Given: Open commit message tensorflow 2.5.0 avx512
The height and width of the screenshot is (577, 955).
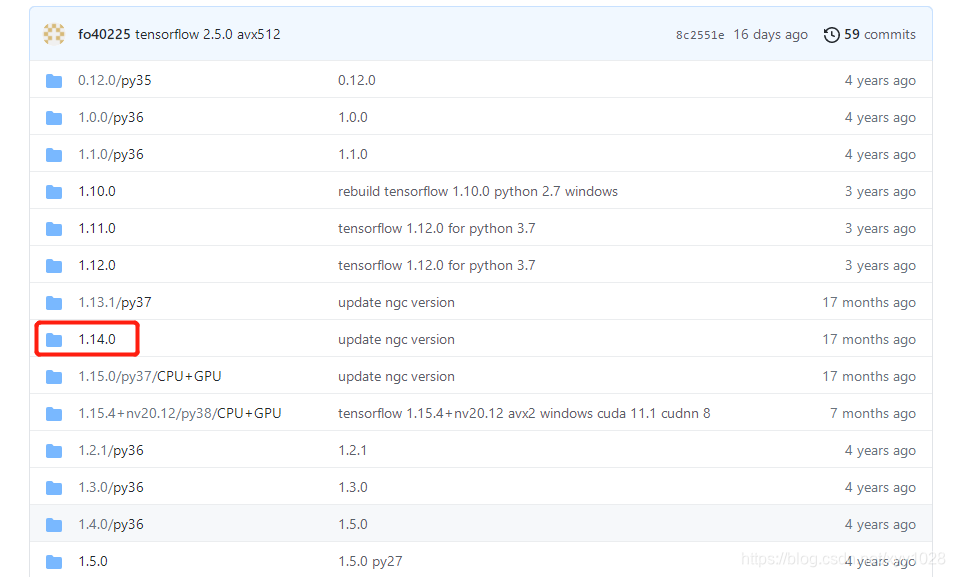Looking at the screenshot, I should pos(208,34).
